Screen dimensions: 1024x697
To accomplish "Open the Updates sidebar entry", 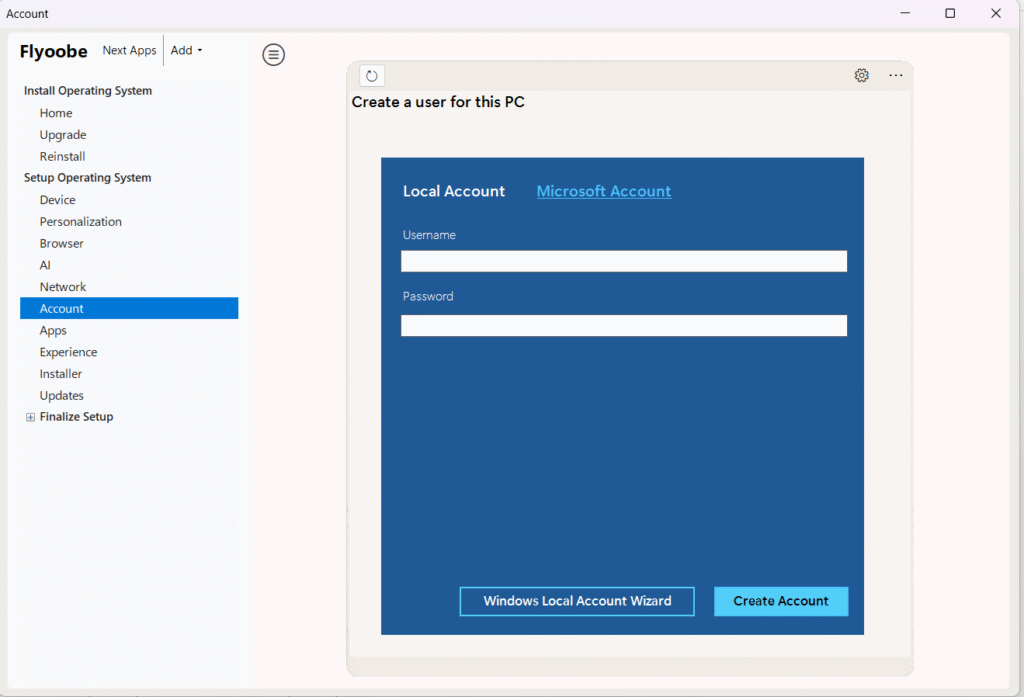I will (62, 396).
